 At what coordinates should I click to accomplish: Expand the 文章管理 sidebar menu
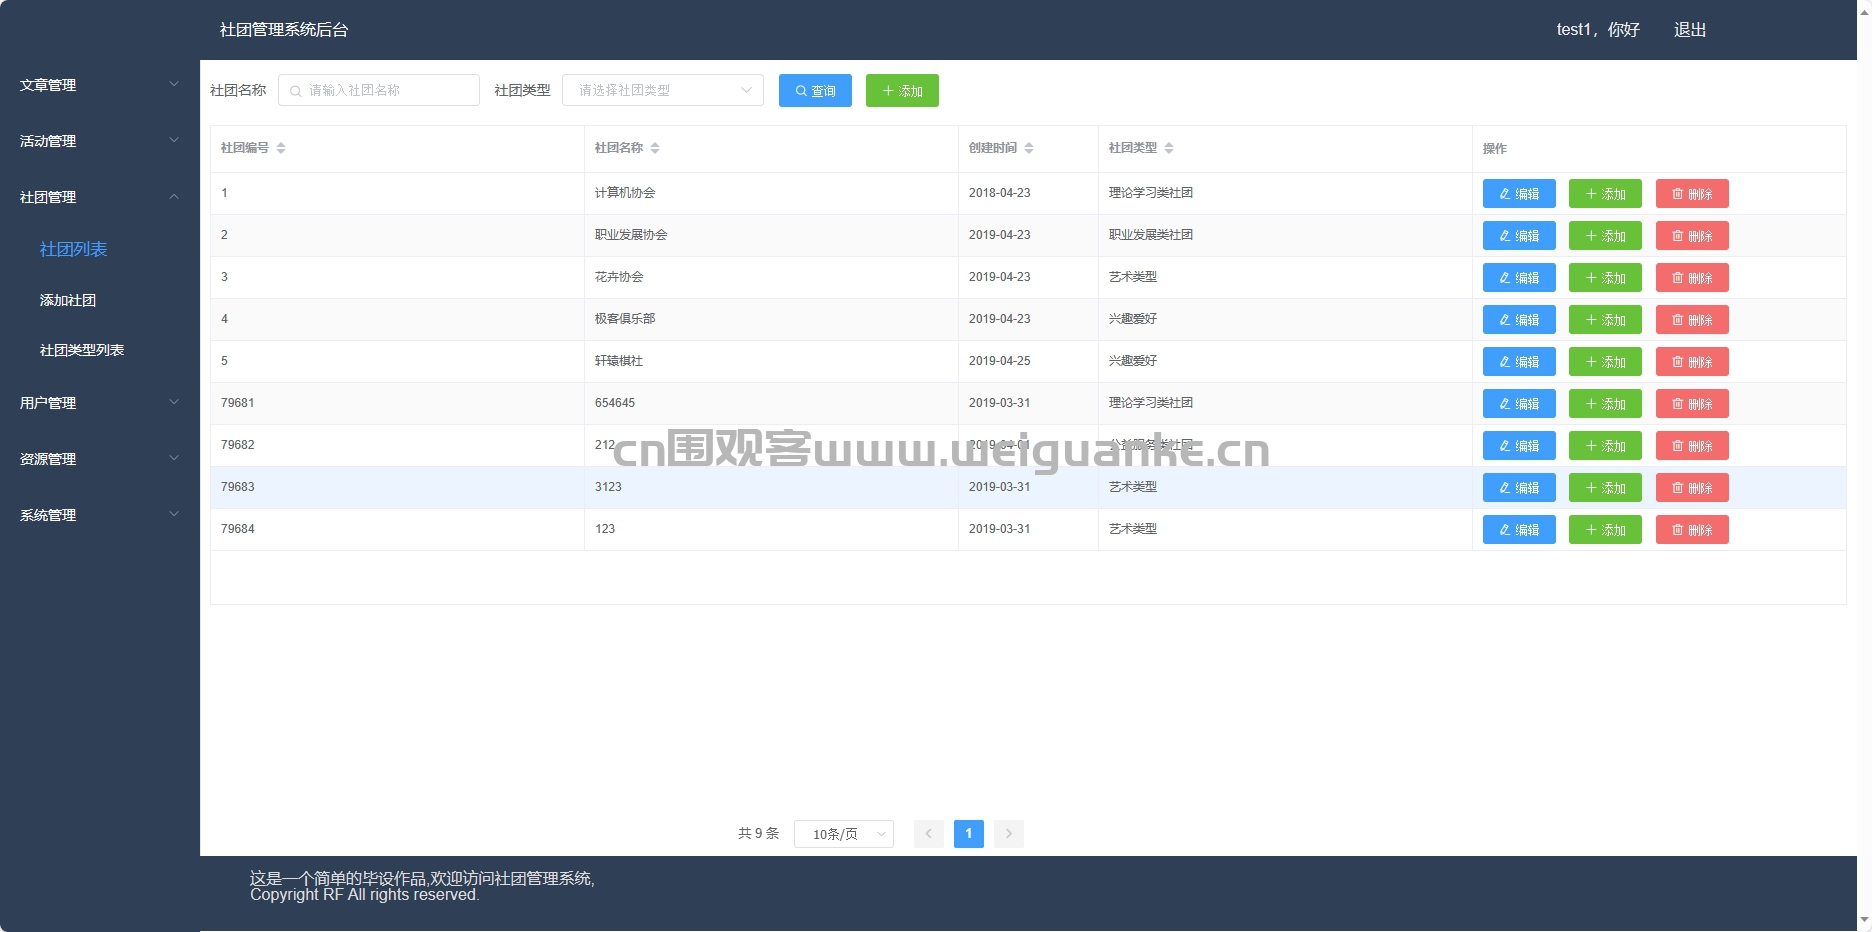tap(100, 85)
